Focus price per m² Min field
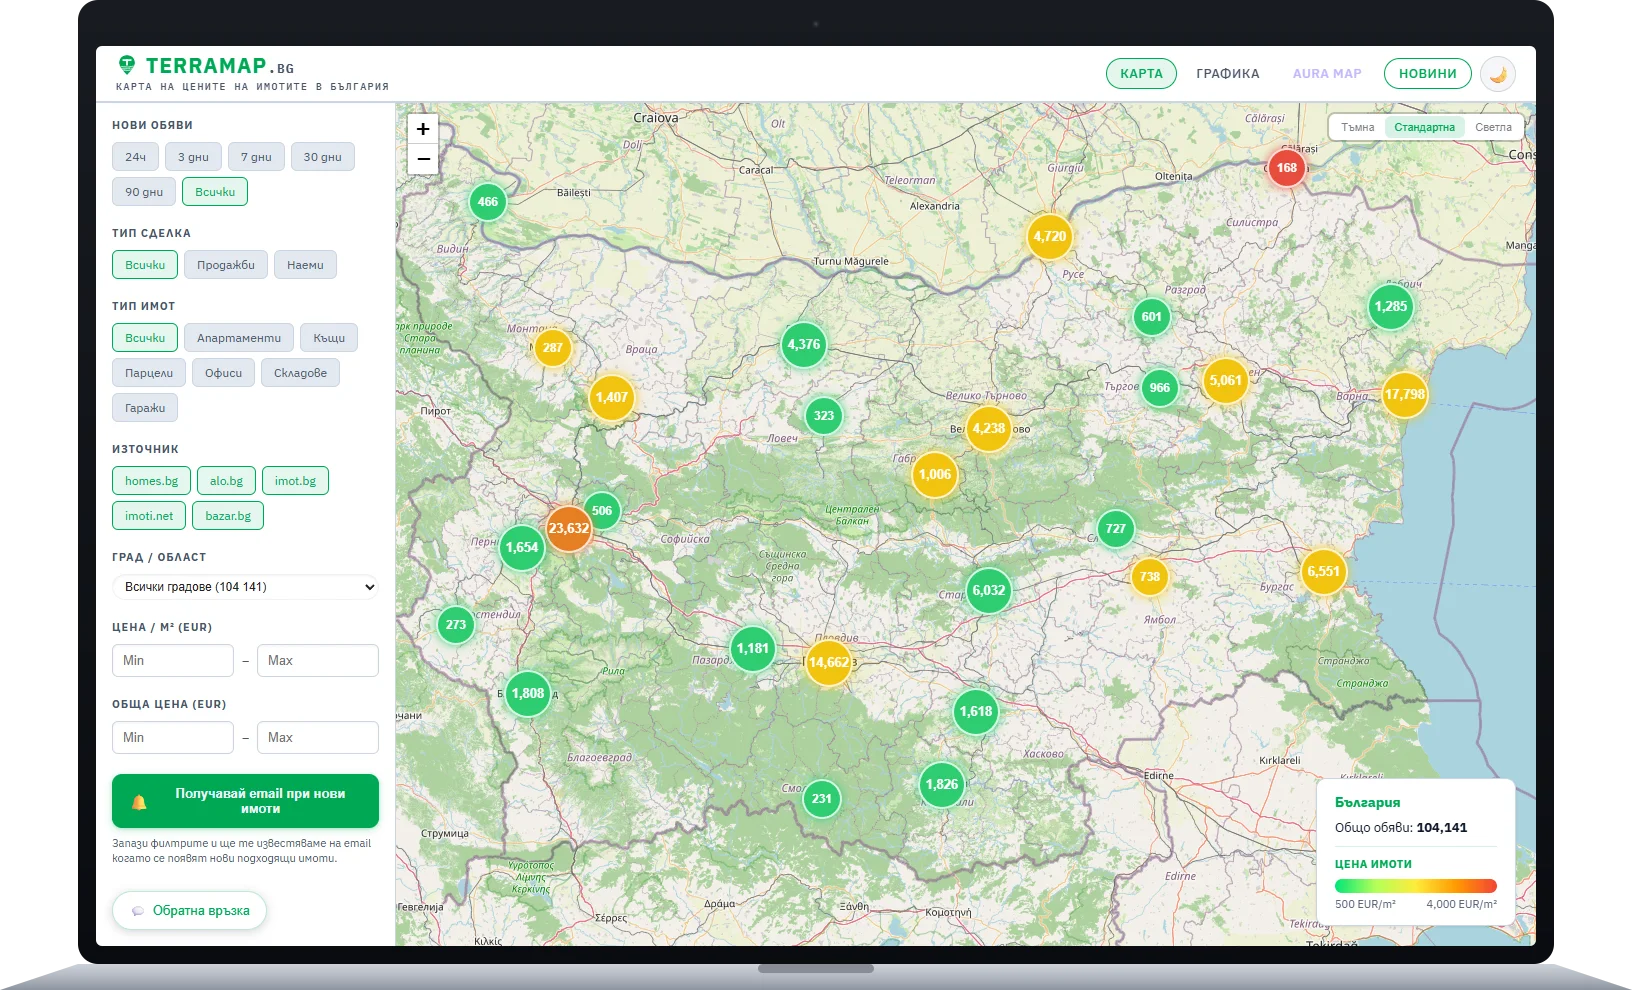Screen dimensions: 1632x990 click(173, 661)
